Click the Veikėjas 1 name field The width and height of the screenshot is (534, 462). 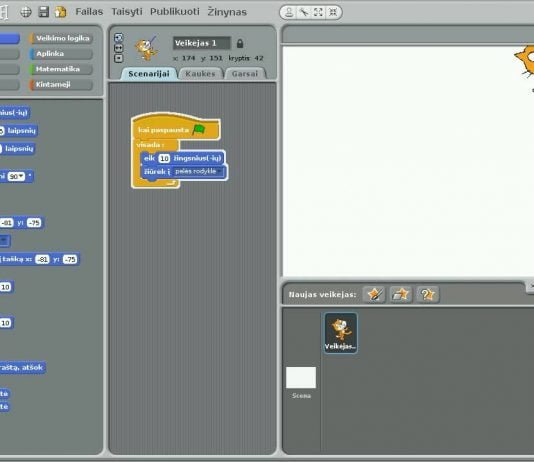[x=202, y=43]
